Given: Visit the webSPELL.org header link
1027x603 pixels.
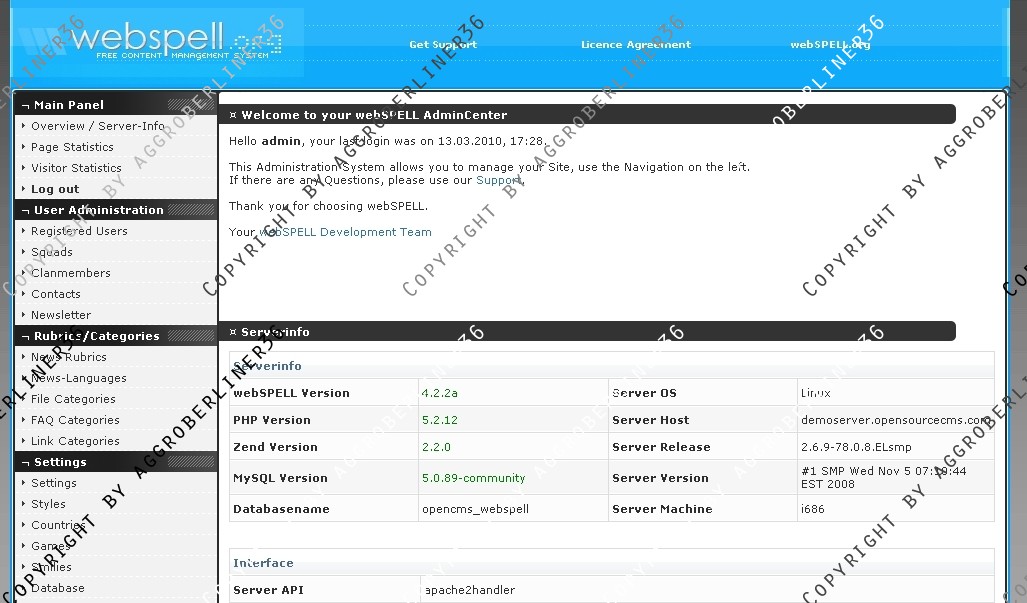Looking at the screenshot, I should point(830,45).
